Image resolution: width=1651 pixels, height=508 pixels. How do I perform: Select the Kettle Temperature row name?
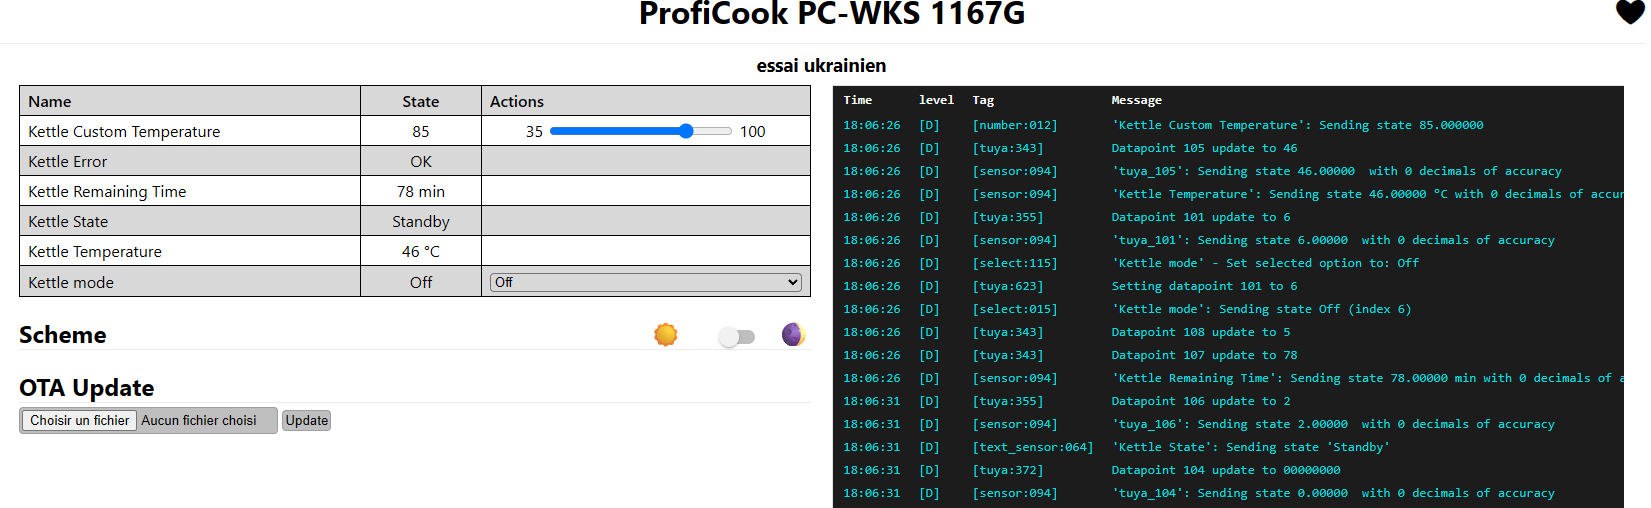pos(95,251)
